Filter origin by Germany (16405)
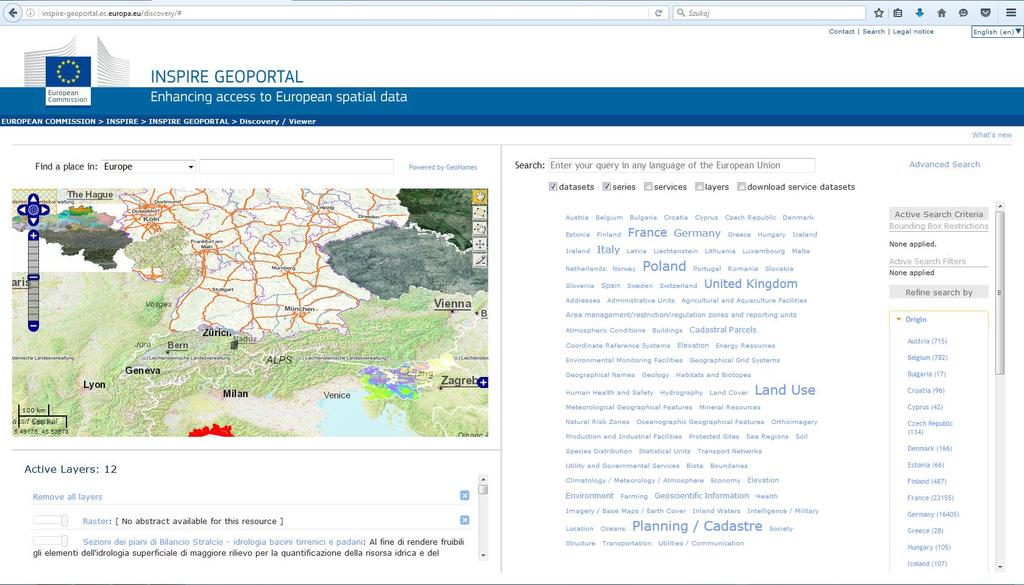This screenshot has height=585, width=1024. pos(933,514)
